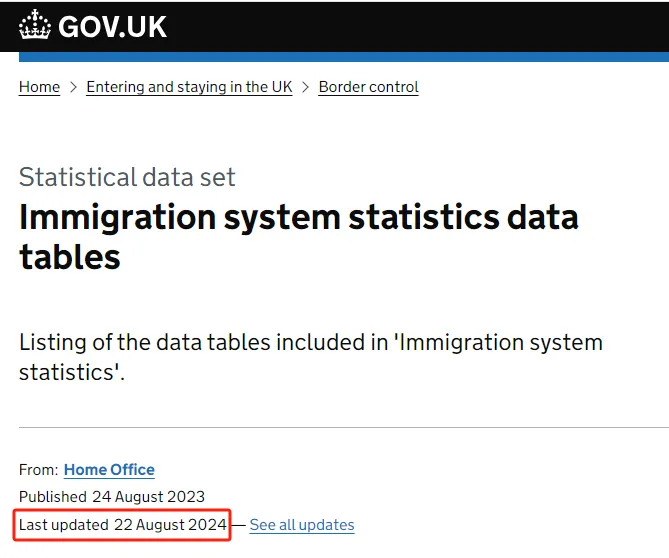Click the Listing of the data tables description

[311, 357]
